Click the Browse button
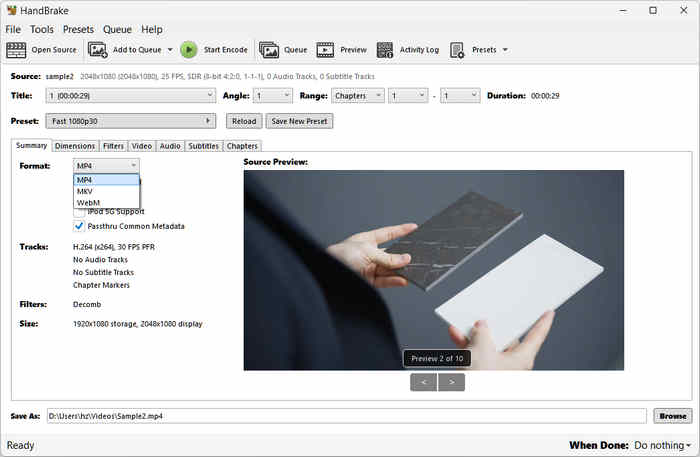Viewport: 700px width, 457px height. point(673,416)
